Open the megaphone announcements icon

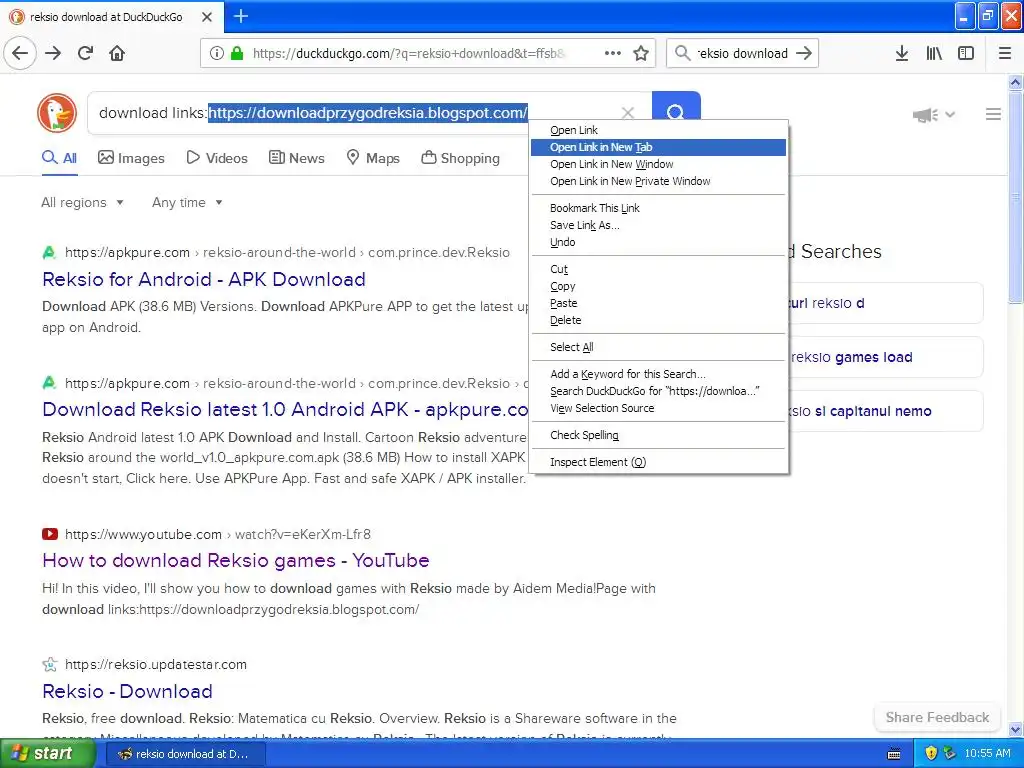925,115
